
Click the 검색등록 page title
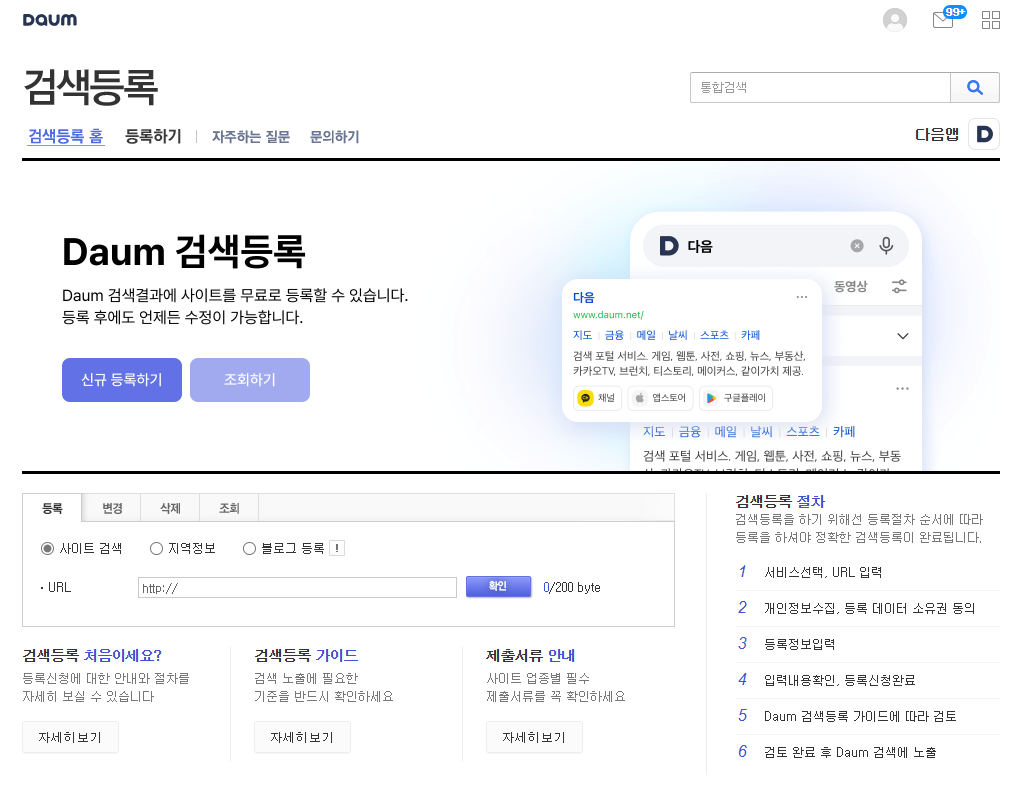click(x=90, y=87)
